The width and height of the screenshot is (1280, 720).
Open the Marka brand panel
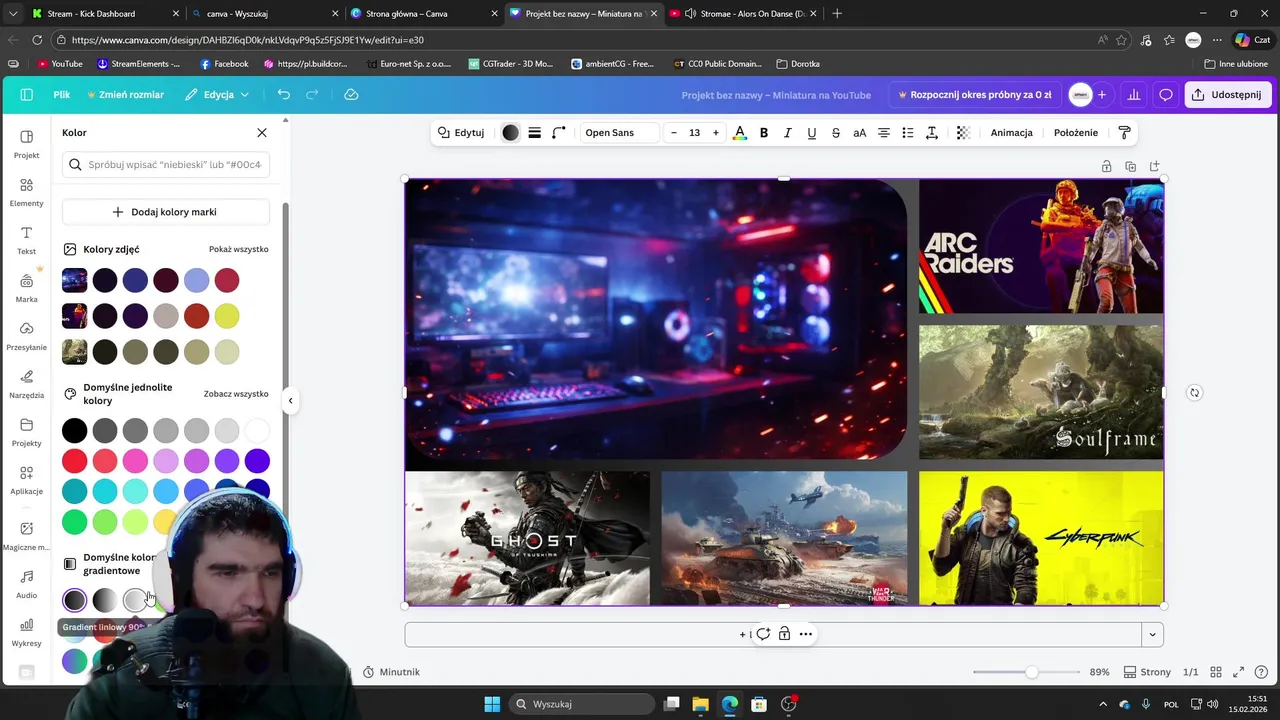27,288
